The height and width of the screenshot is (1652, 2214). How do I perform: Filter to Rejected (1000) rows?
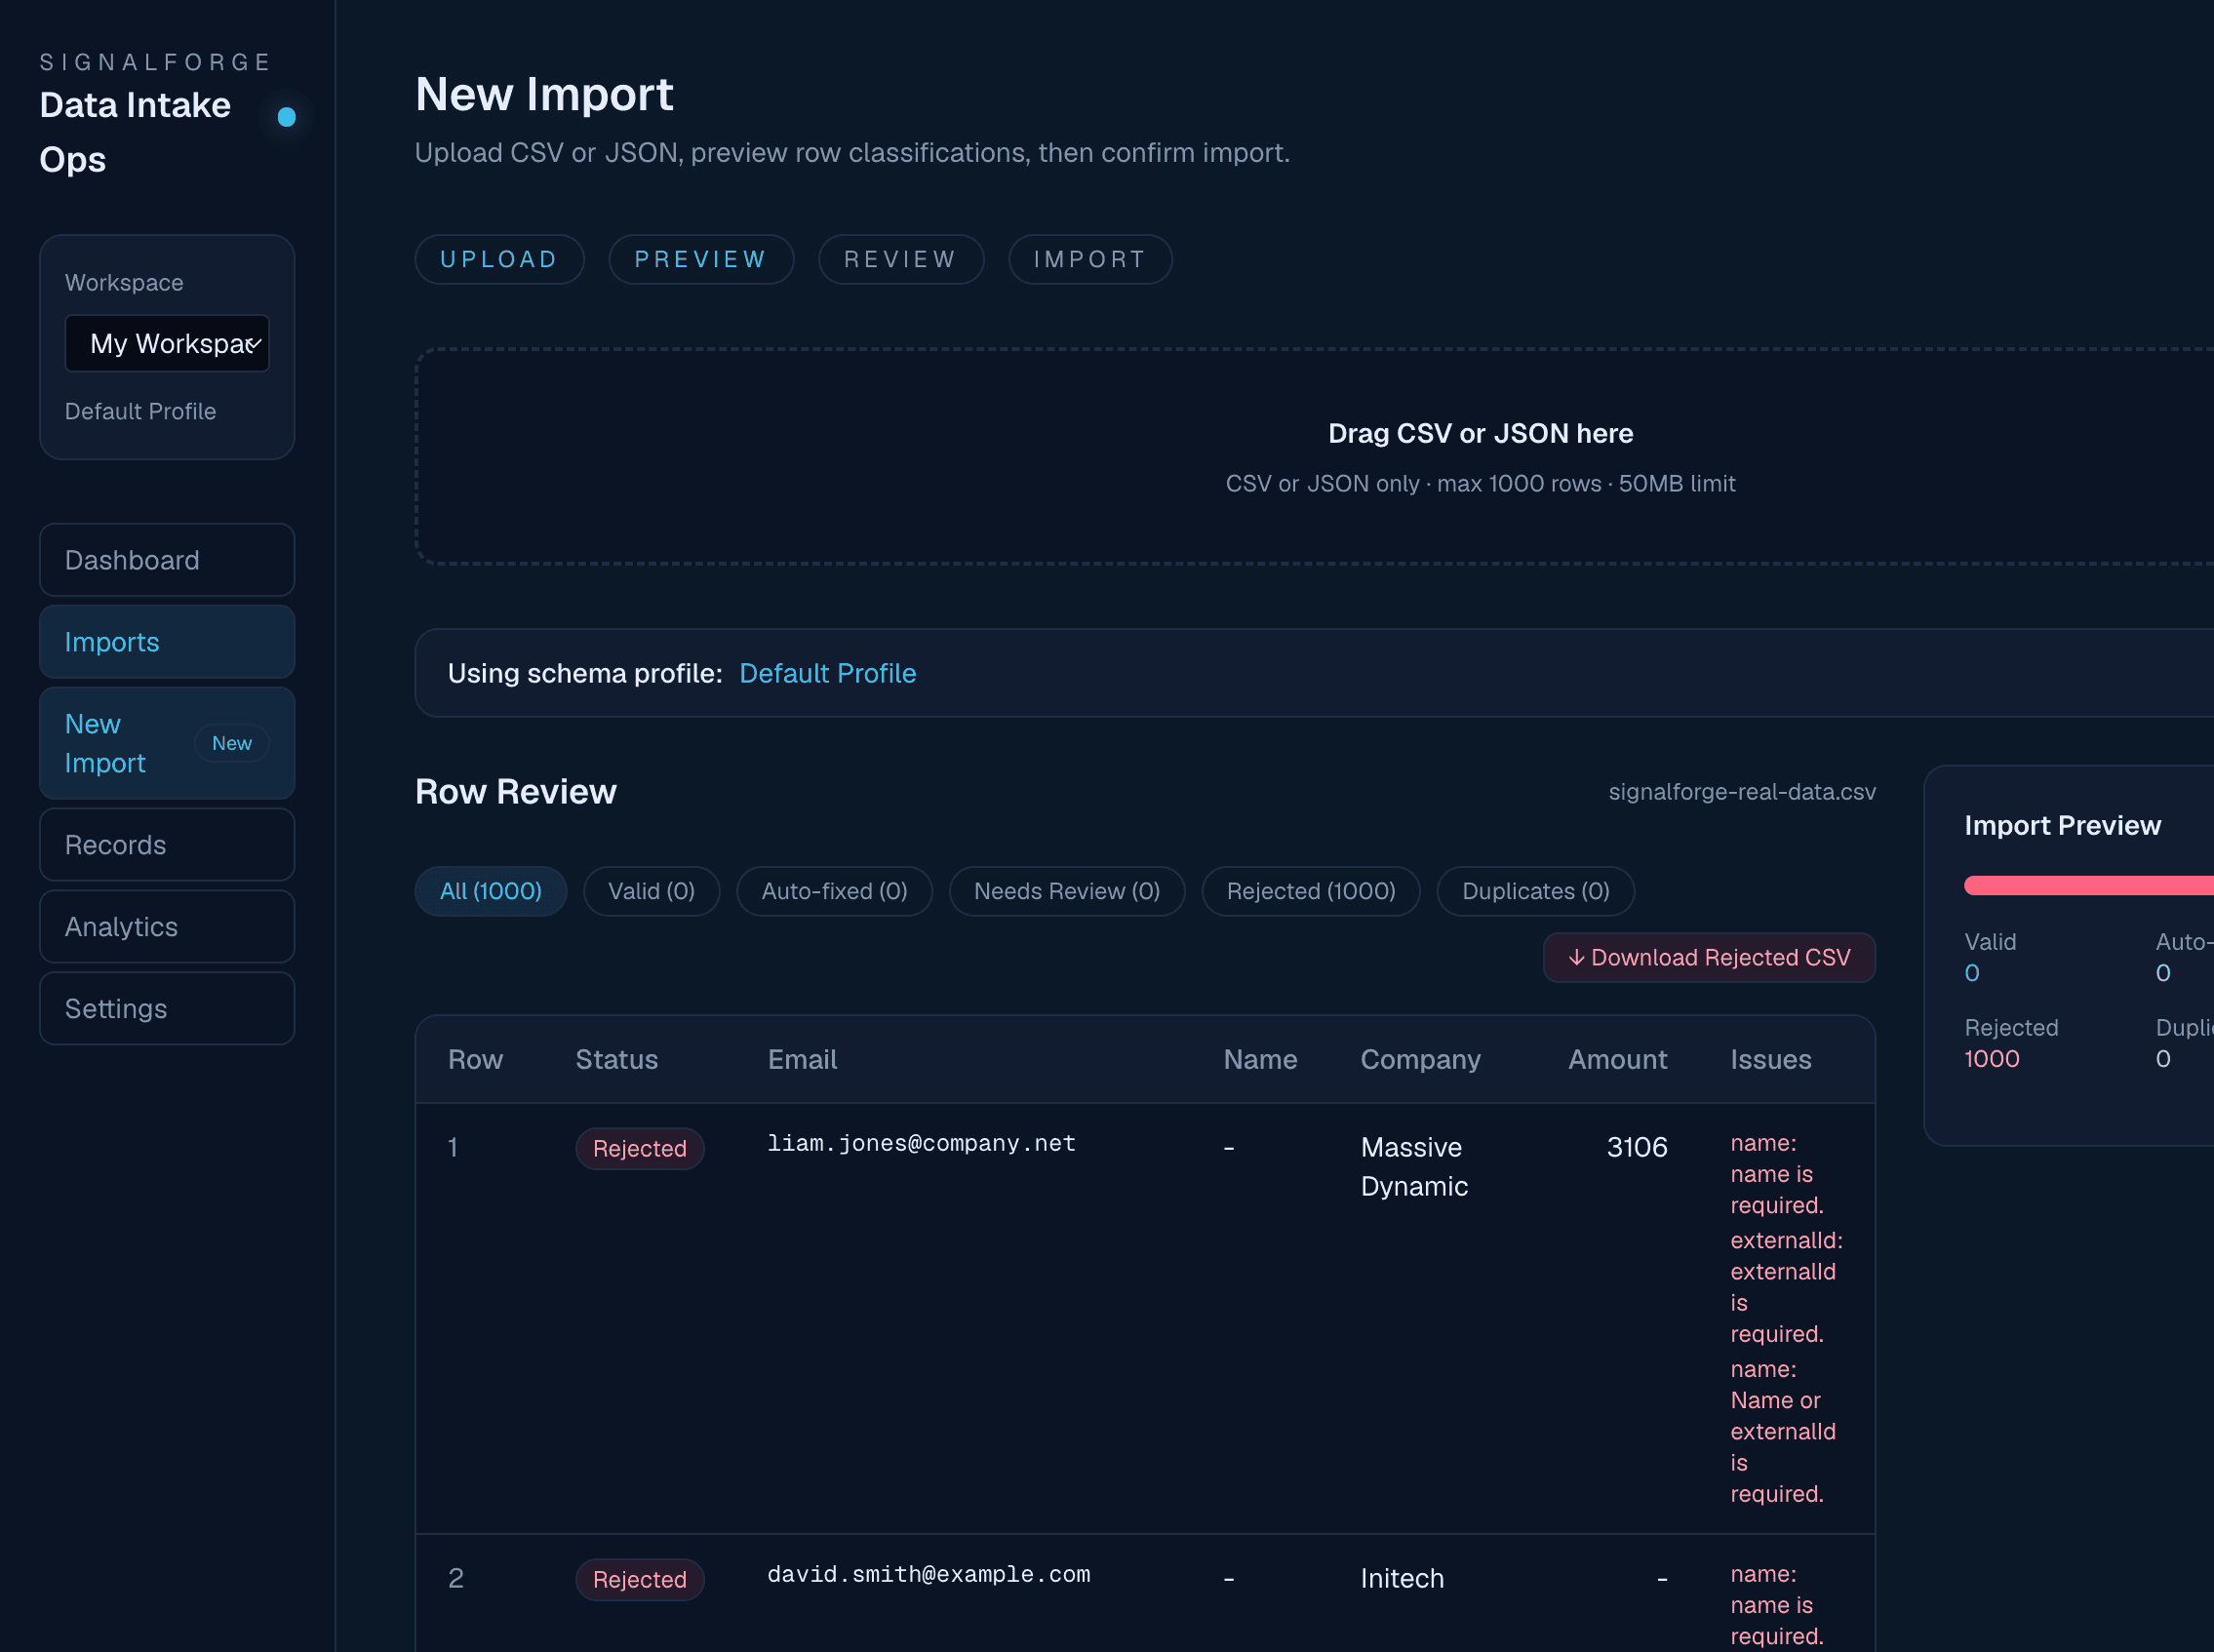1311,891
